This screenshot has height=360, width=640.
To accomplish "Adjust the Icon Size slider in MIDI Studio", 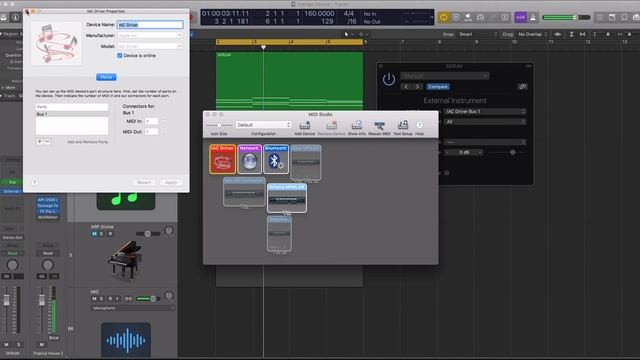I will pos(219,125).
